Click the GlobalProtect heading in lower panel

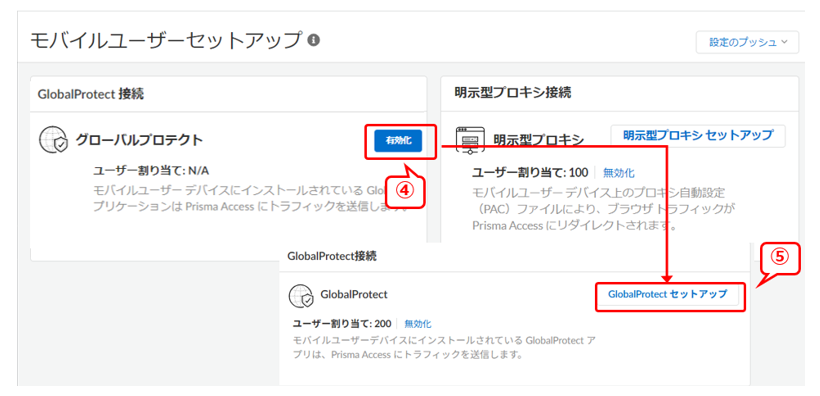point(354,295)
